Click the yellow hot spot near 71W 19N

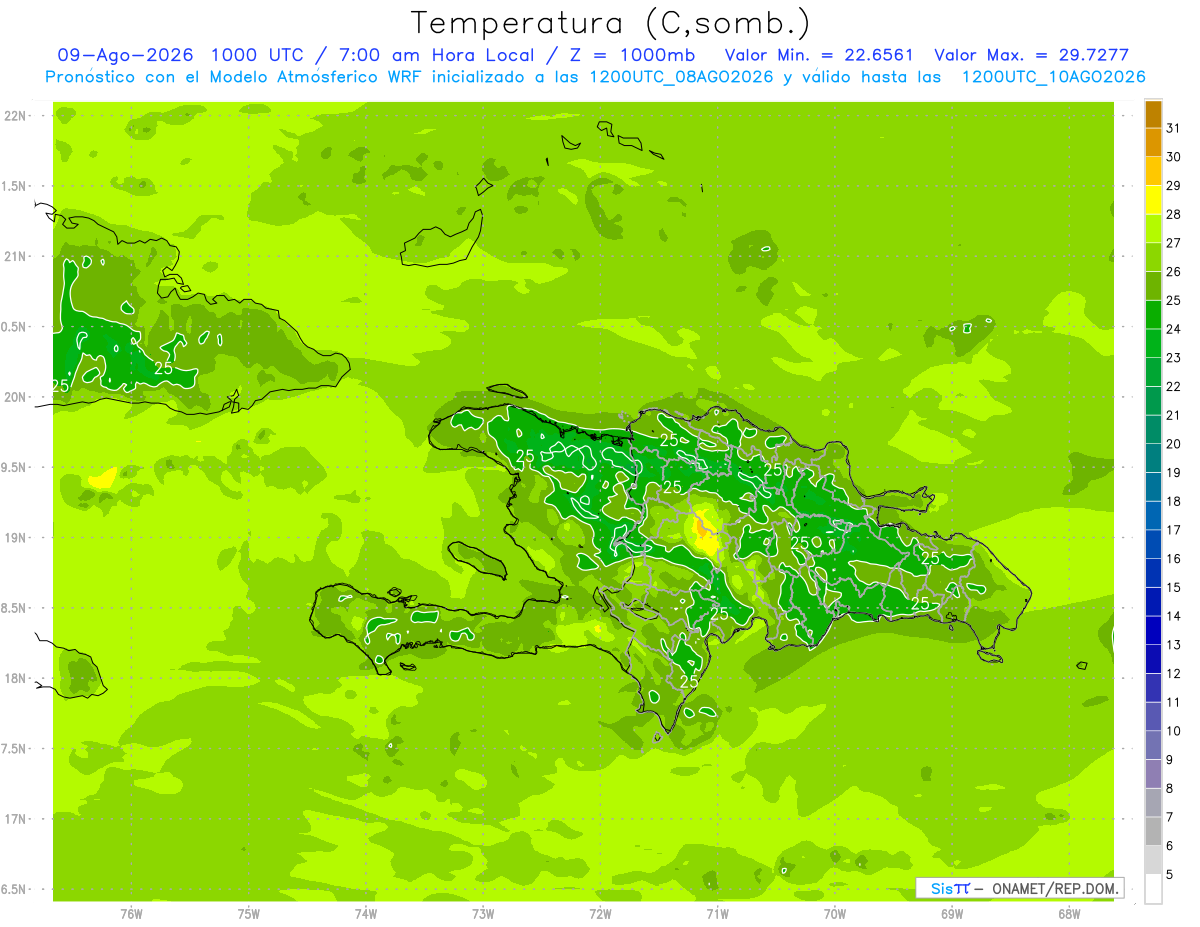point(706,533)
